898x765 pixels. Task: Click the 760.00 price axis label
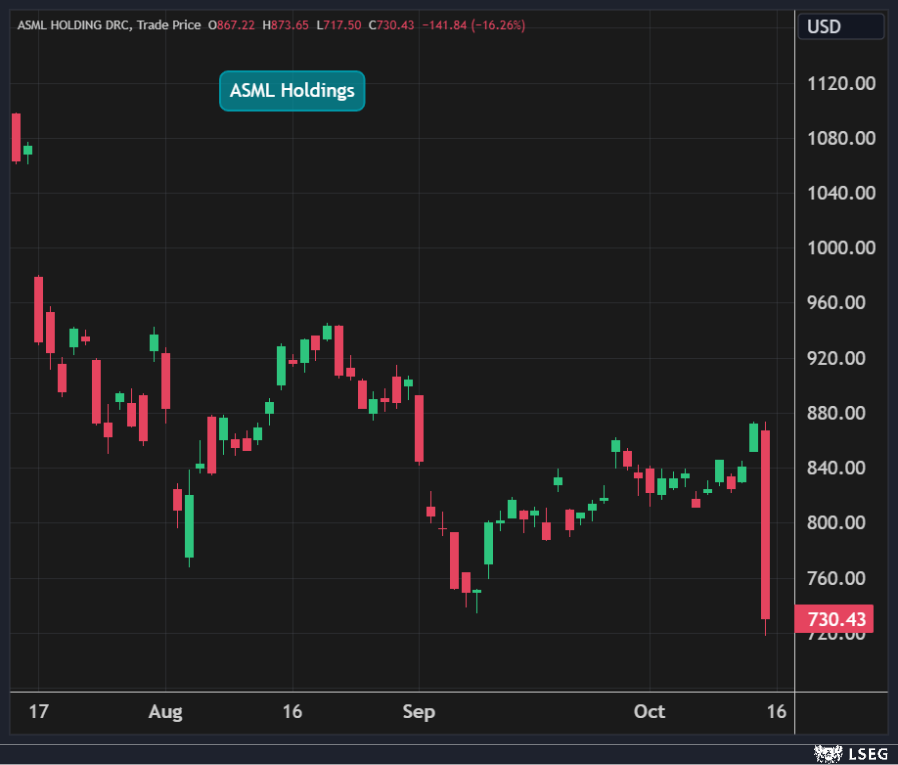click(841, 578)
